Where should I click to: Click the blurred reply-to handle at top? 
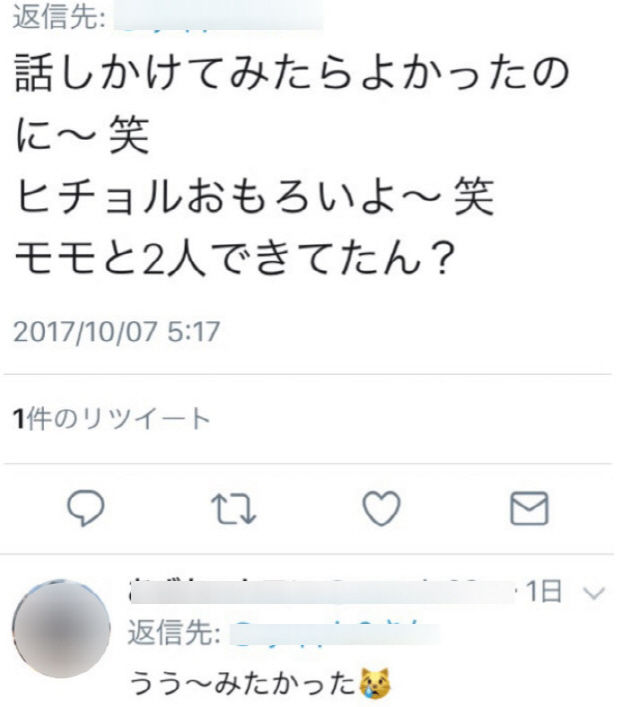(x=218, y=17)
